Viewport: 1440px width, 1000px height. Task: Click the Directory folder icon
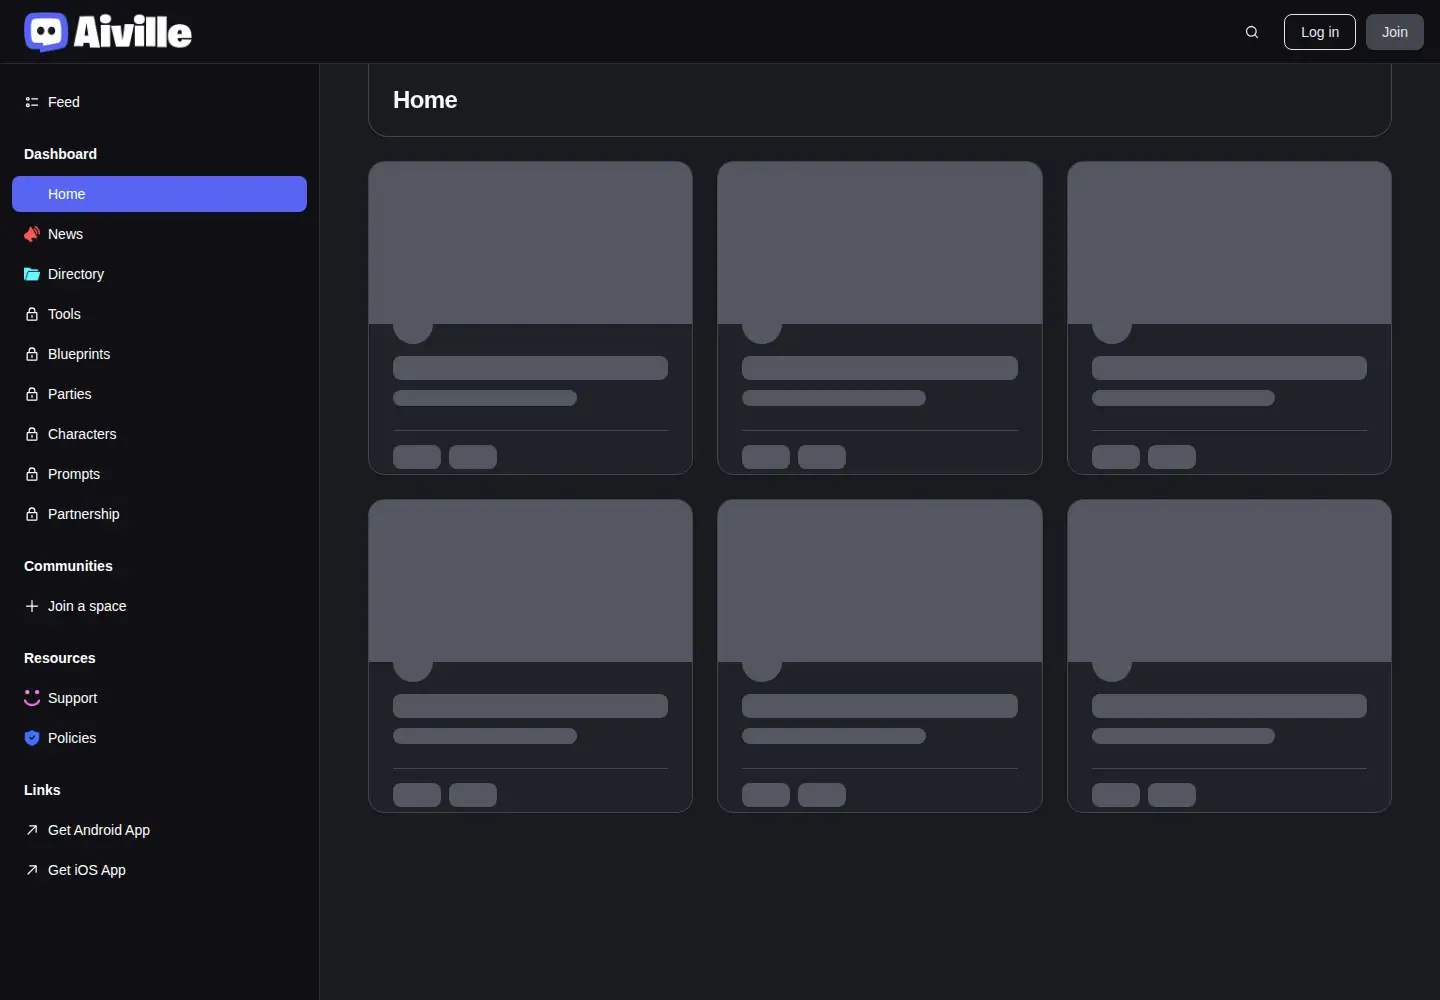coord(32,274)
